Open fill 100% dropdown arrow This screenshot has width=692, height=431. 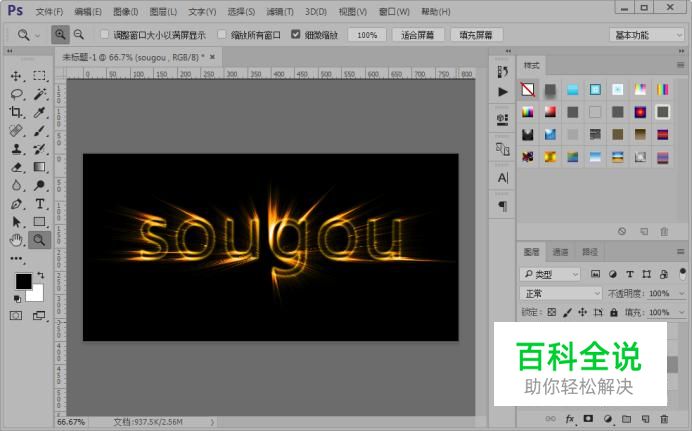click(682, 312)
